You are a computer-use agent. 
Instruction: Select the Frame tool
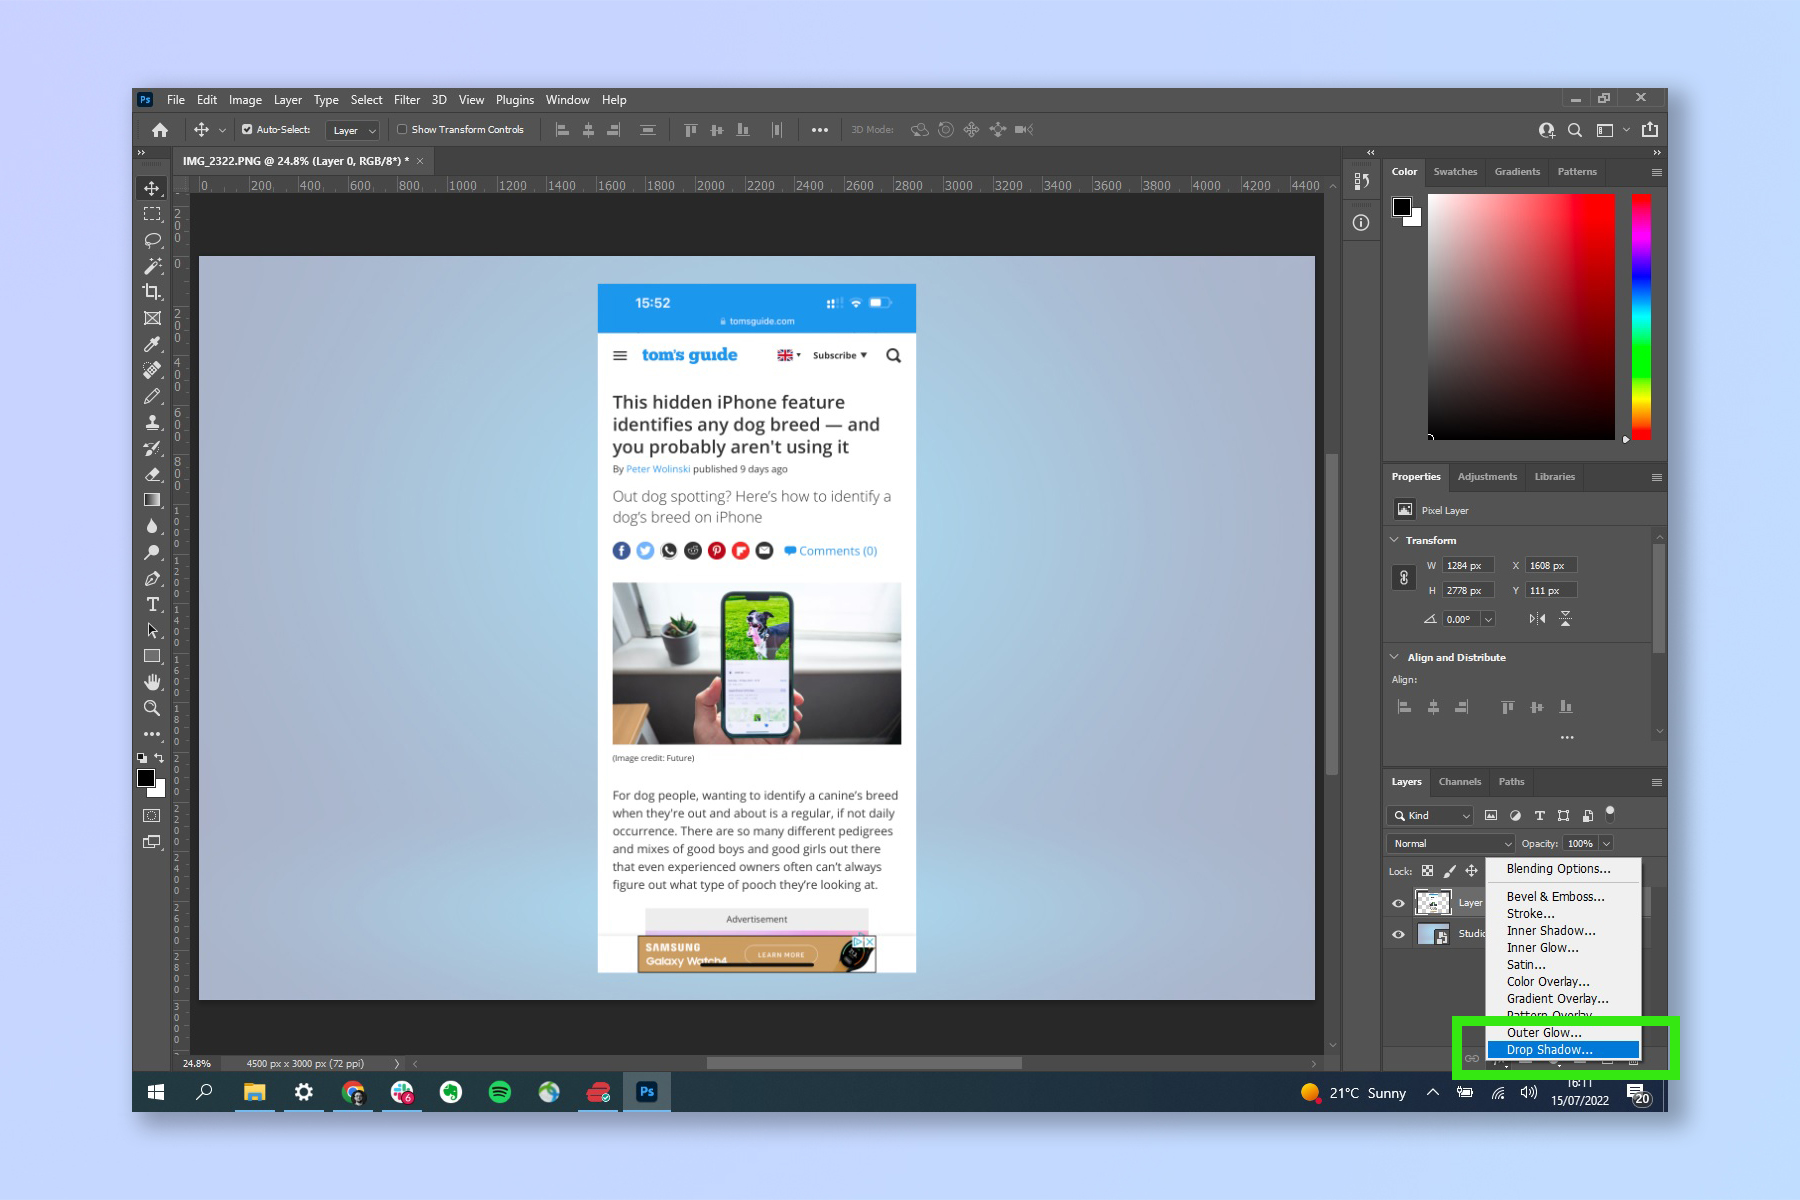[x=152, y=318]
